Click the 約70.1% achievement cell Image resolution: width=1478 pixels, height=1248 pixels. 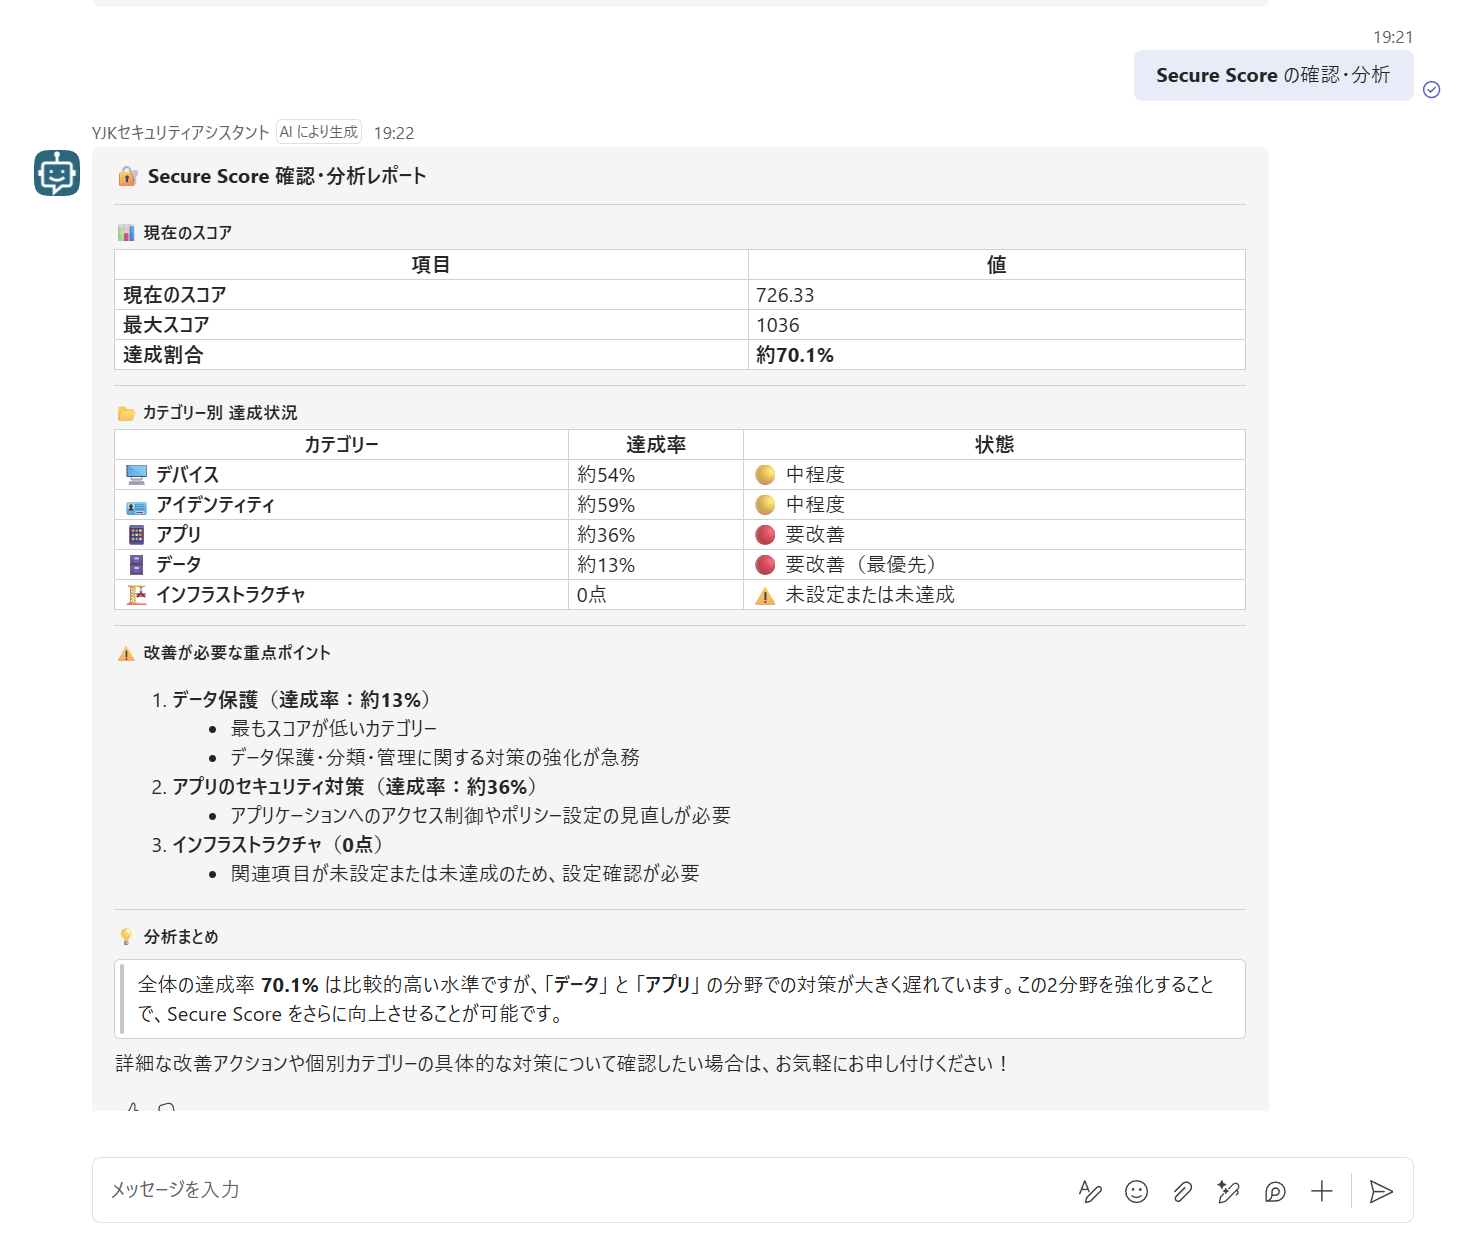(x=996, y=355)
